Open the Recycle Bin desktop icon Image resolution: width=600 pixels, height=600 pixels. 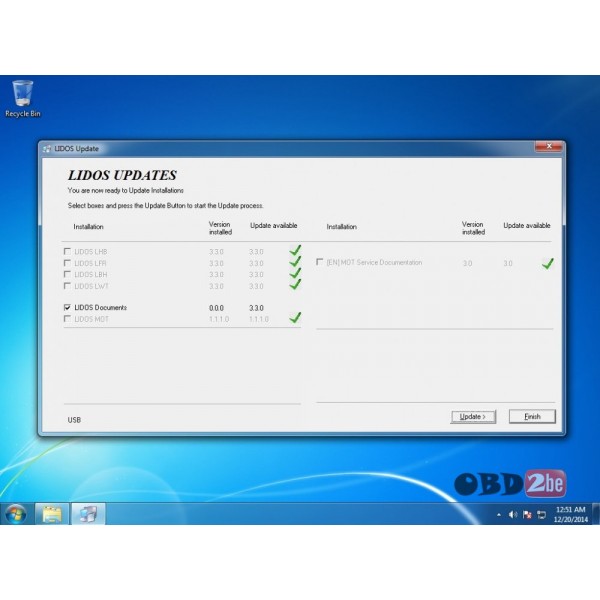[23, 99]
